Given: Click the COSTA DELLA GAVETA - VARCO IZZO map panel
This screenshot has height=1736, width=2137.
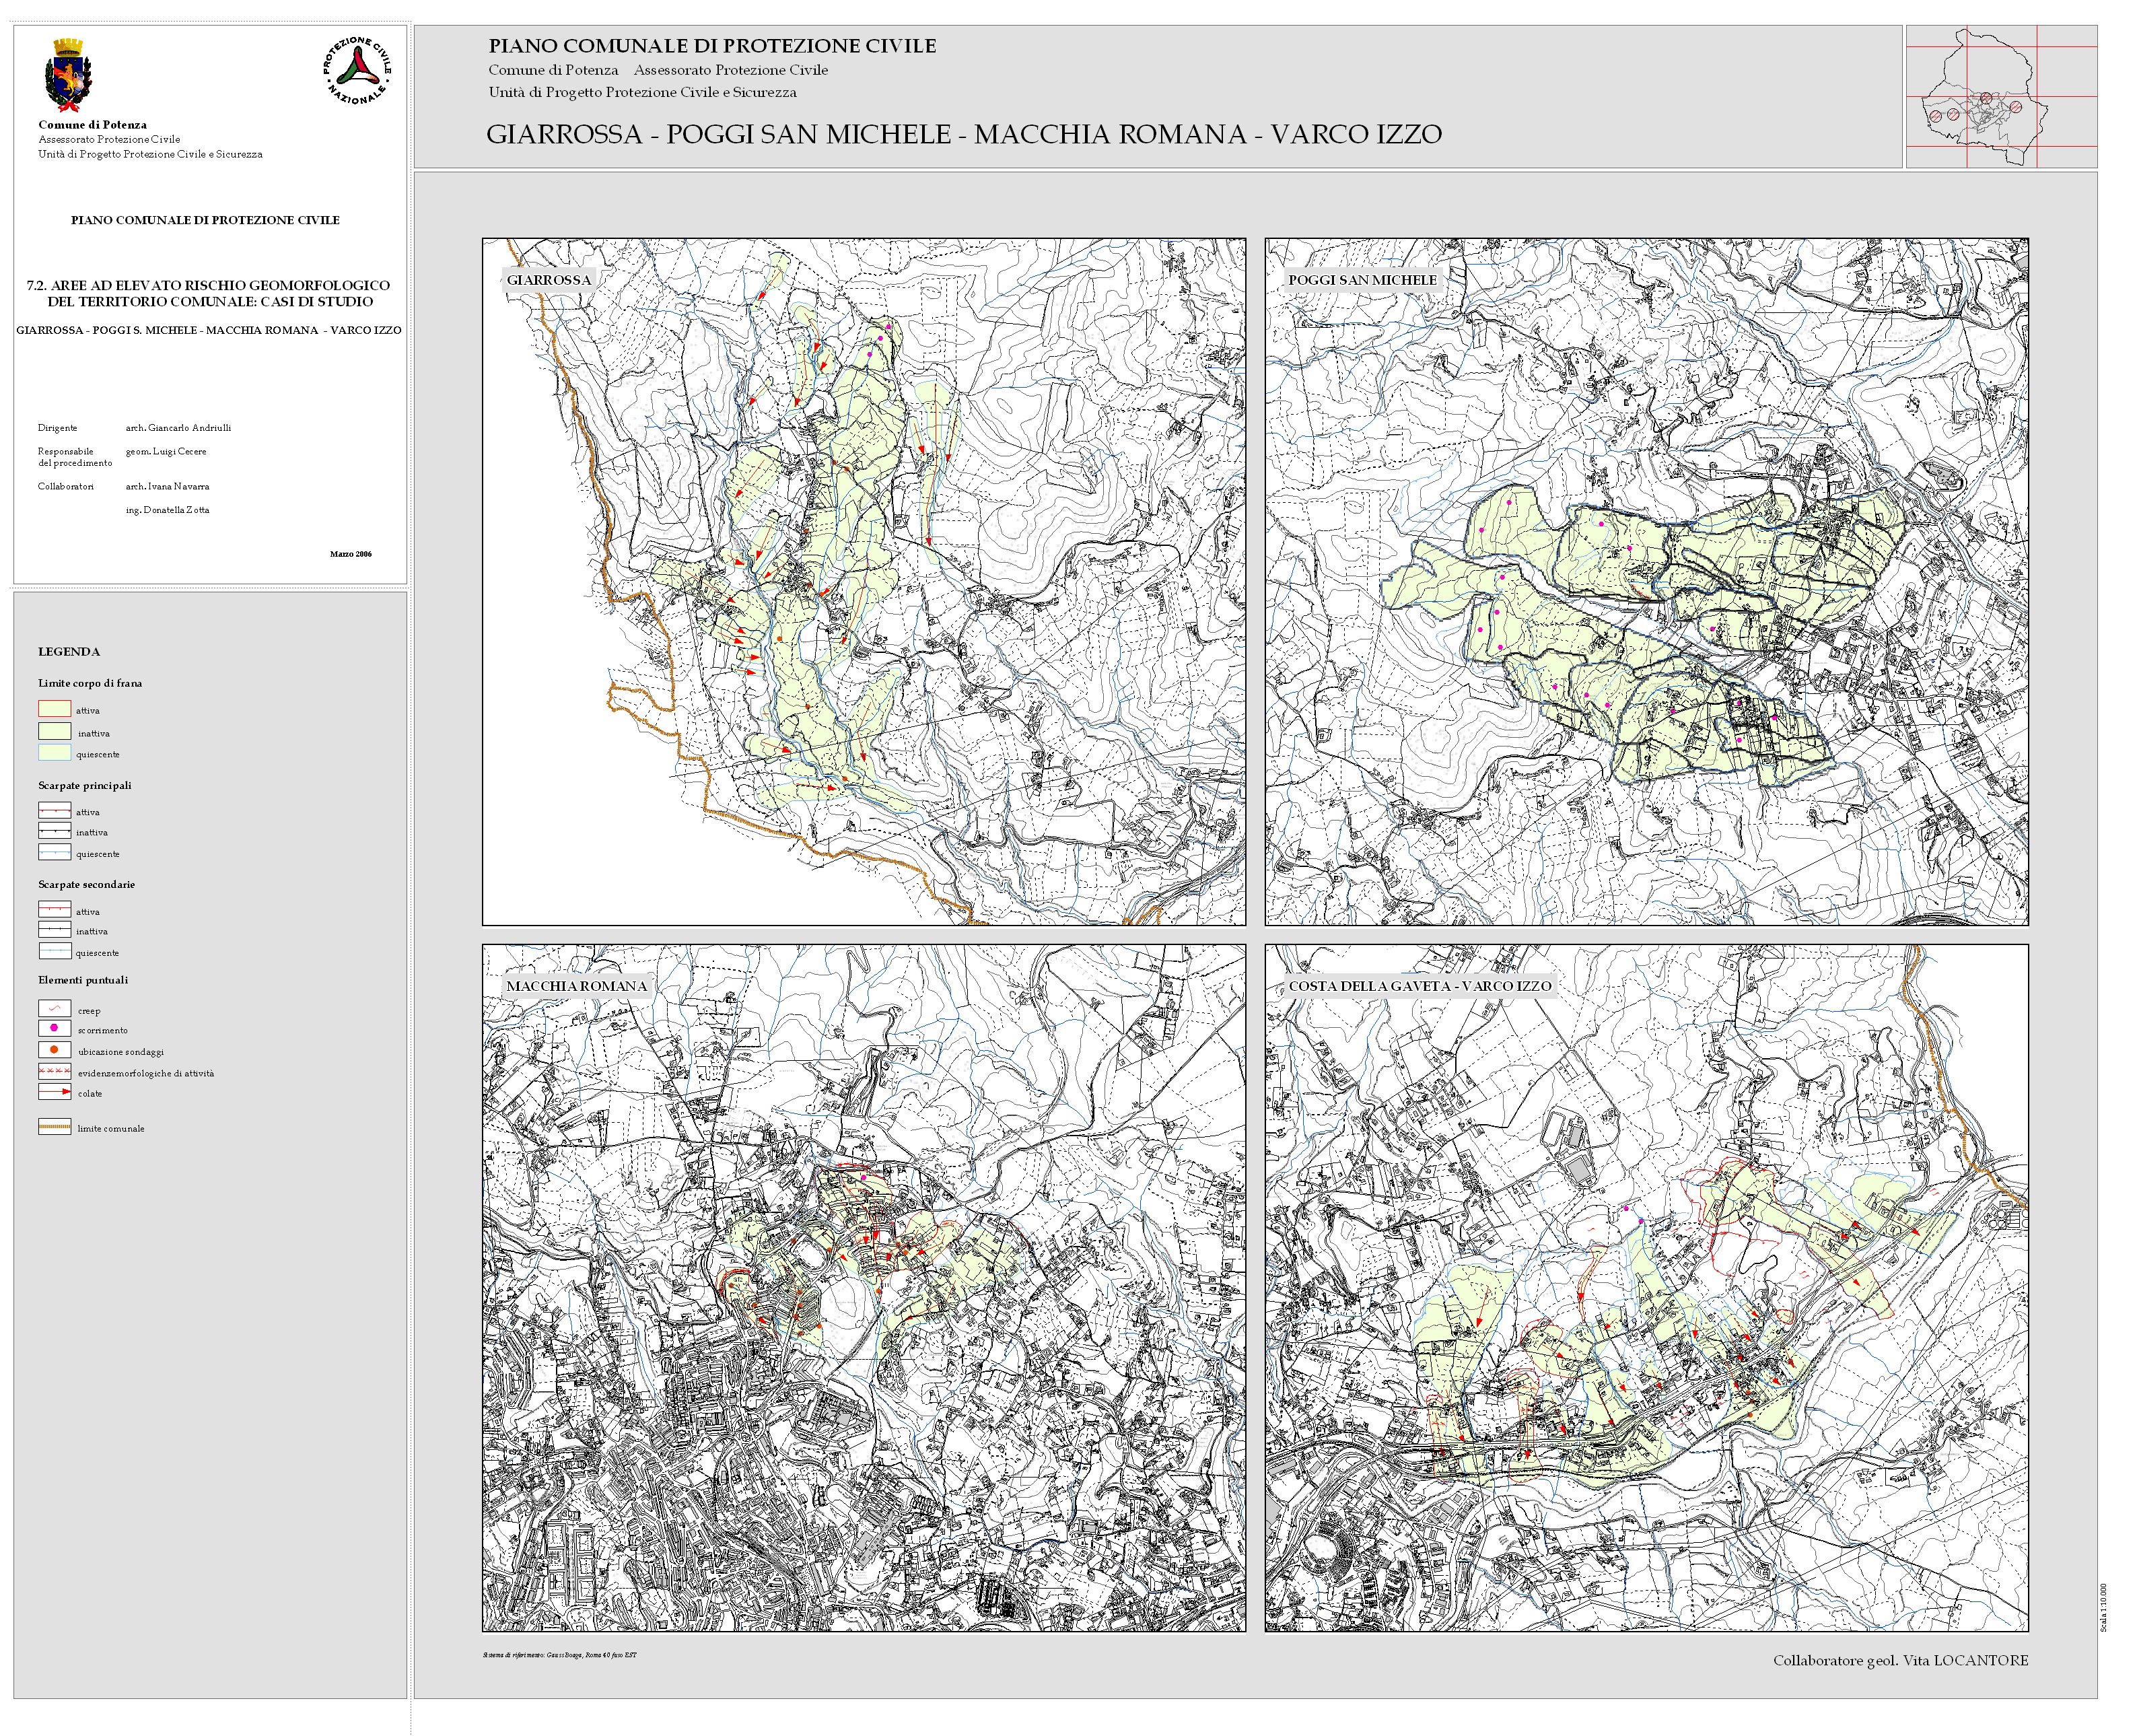Looking at the screenshot, I should coord(1647,1289).
